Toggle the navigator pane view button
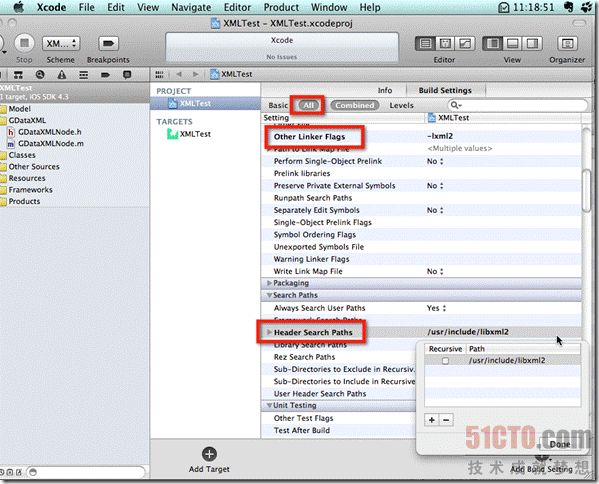 492,44
